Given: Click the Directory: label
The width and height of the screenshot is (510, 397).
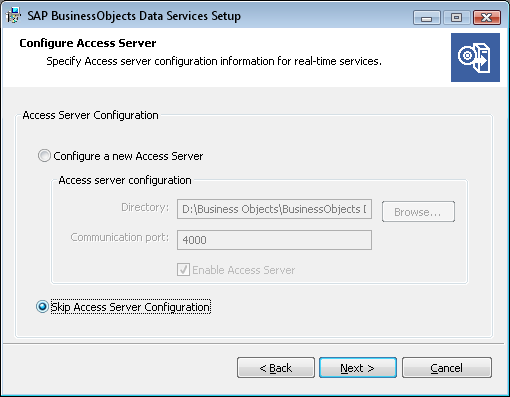Looking at the screenshot, I should [145, 207].
